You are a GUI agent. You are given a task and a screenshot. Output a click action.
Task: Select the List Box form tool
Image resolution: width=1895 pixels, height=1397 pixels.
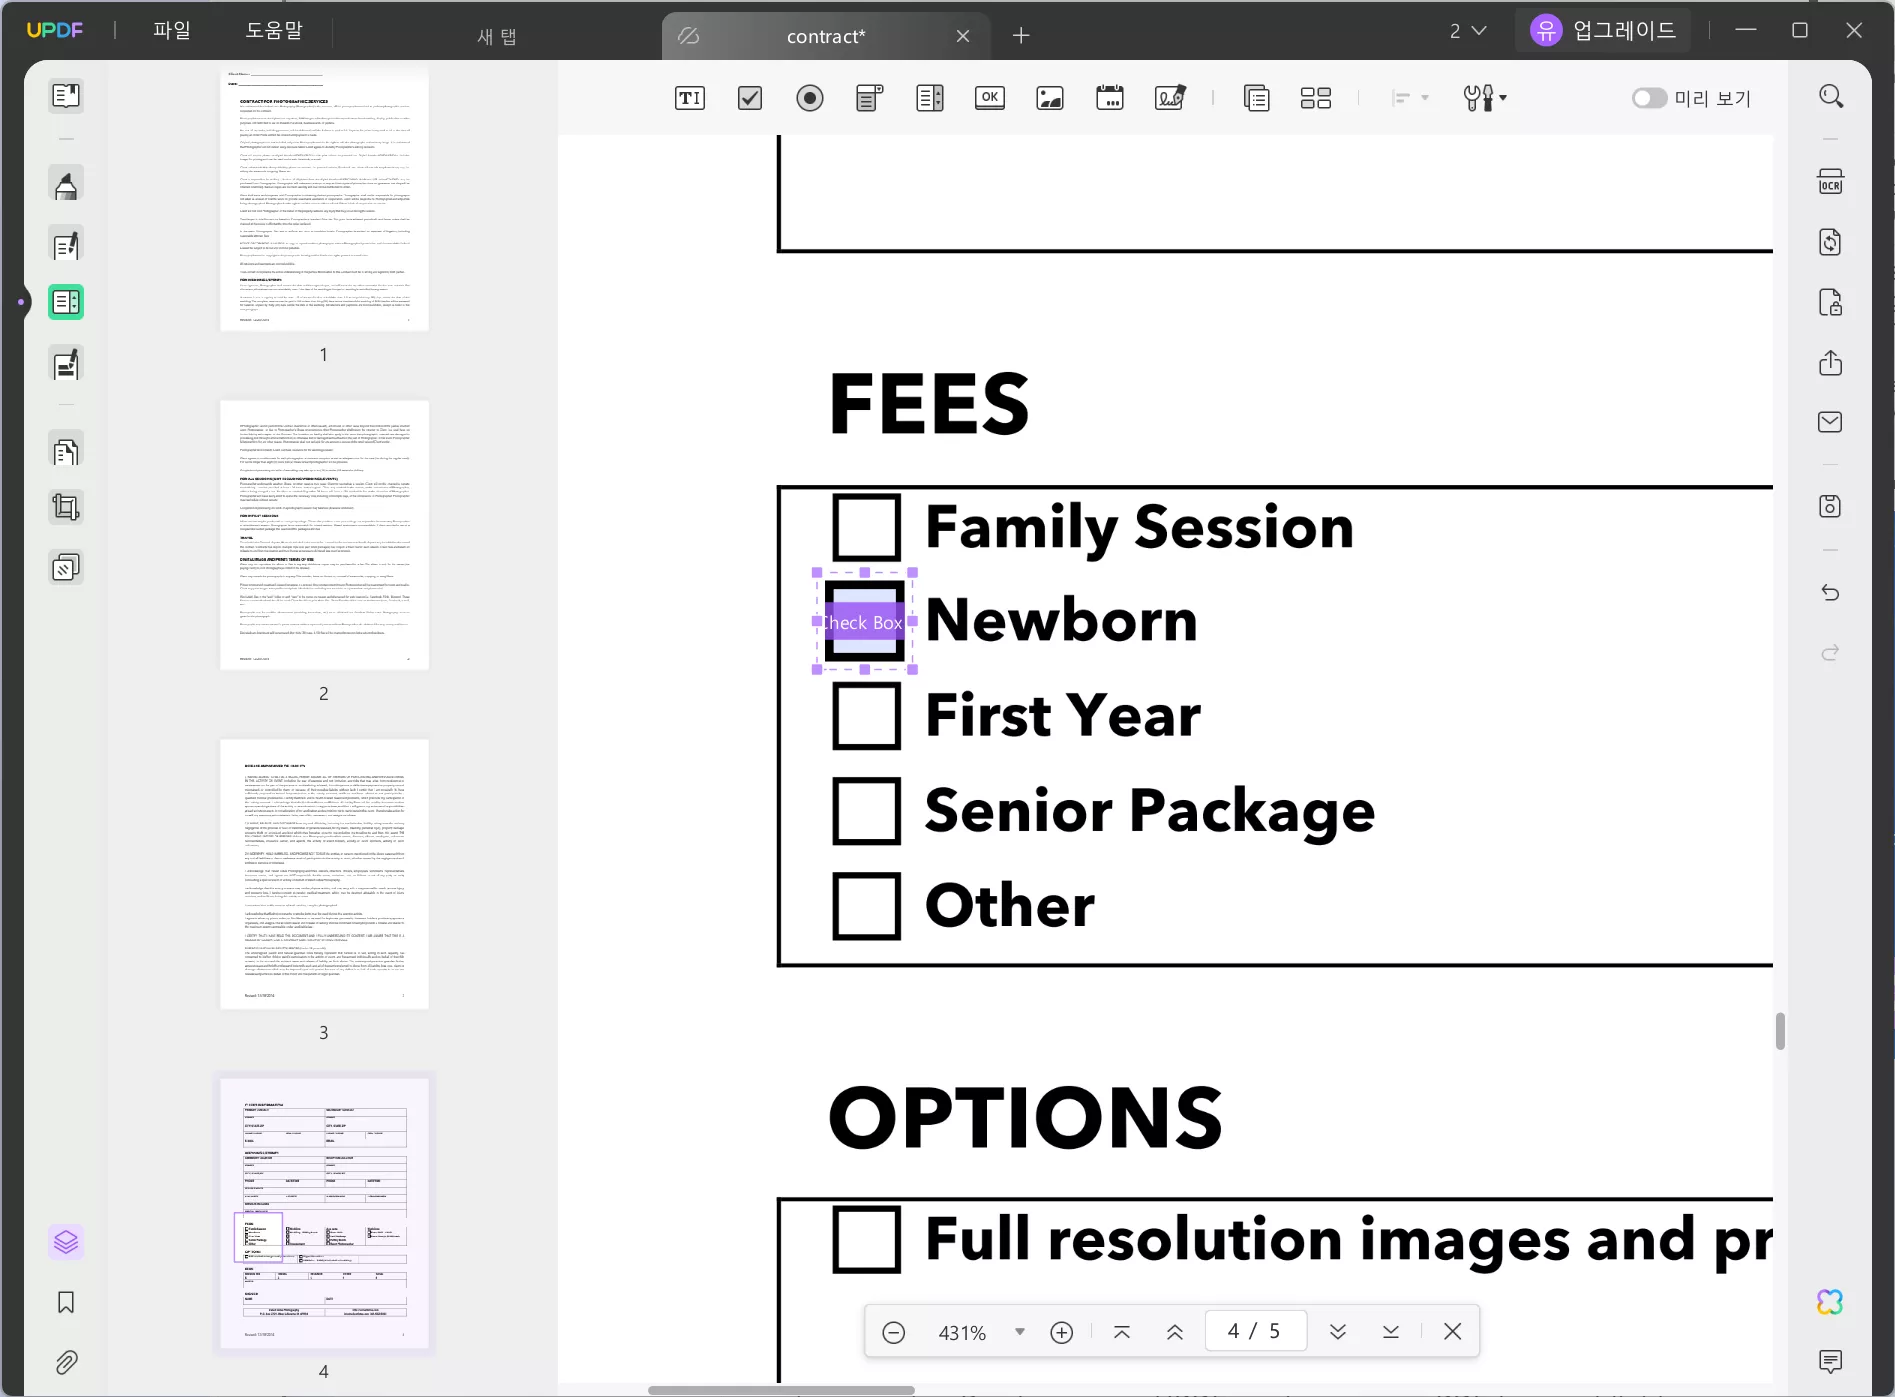pyautogui.click(x=930, y=98)
